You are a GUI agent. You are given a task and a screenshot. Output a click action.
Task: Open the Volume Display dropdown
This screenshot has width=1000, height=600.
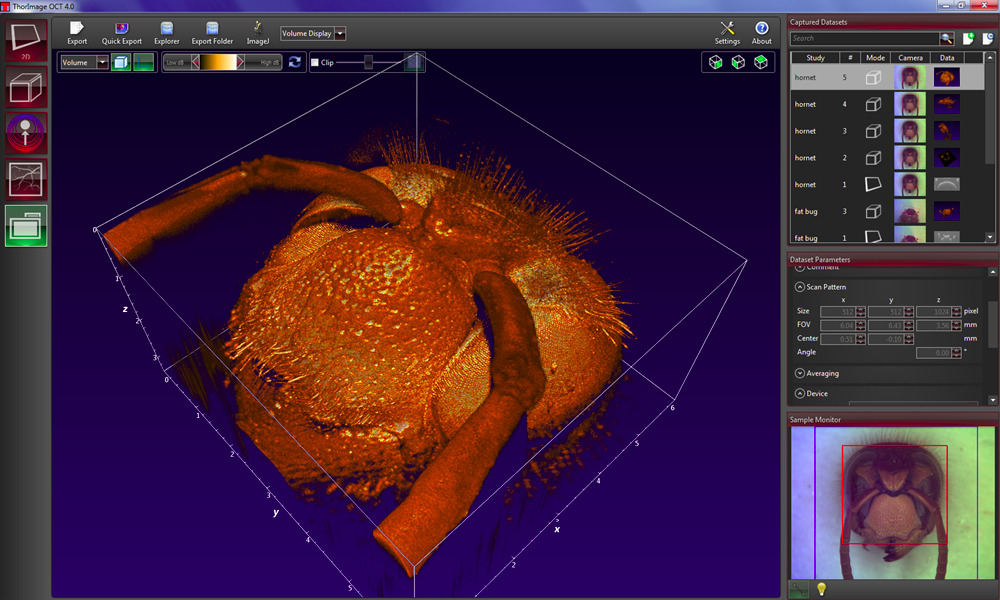[x=340, y=33]
